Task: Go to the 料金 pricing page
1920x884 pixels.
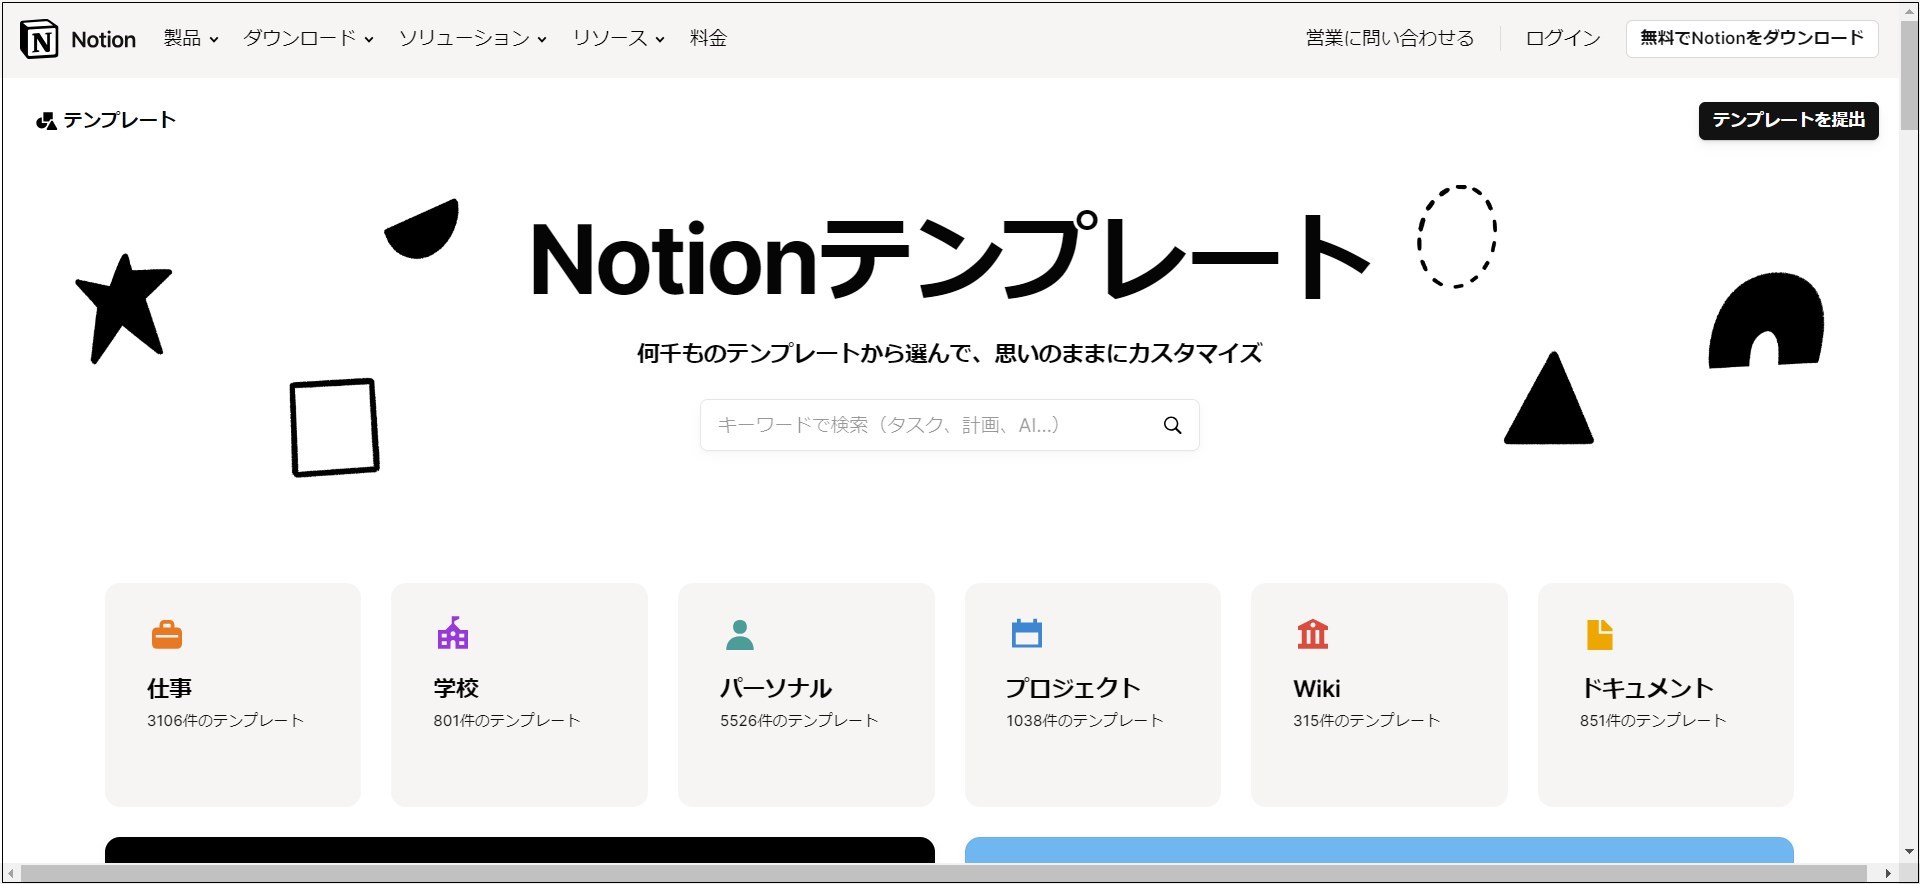Action: coord(708,39)
